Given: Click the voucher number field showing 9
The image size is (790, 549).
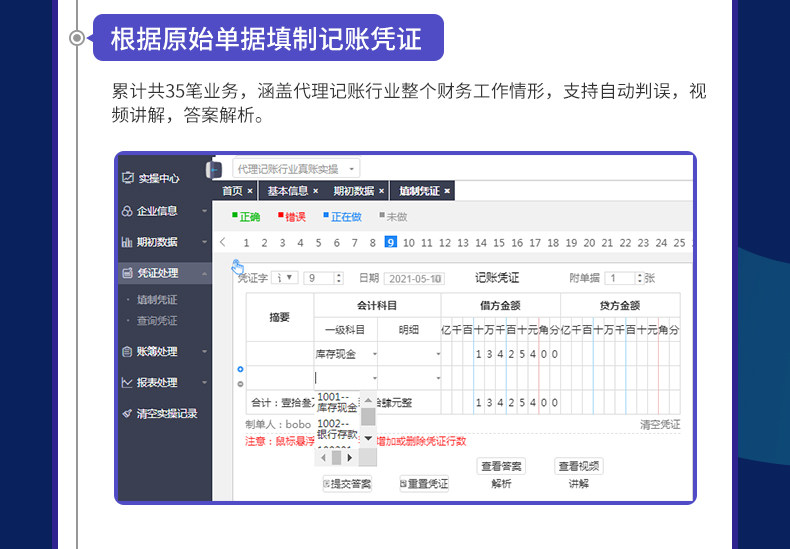Looking at the screenshot, I should (x=319, y=278).
